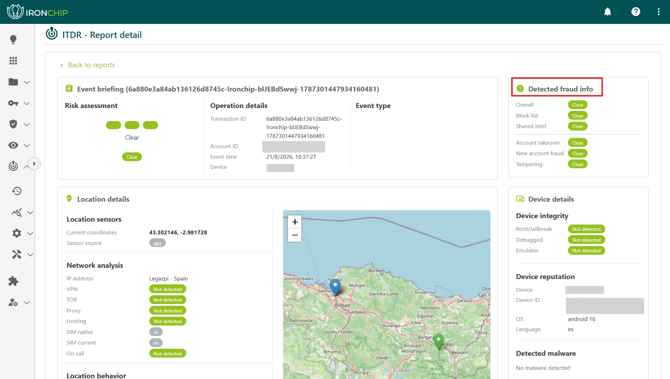
Task: Click the Ironchip logo
Action: pos(38,12)
